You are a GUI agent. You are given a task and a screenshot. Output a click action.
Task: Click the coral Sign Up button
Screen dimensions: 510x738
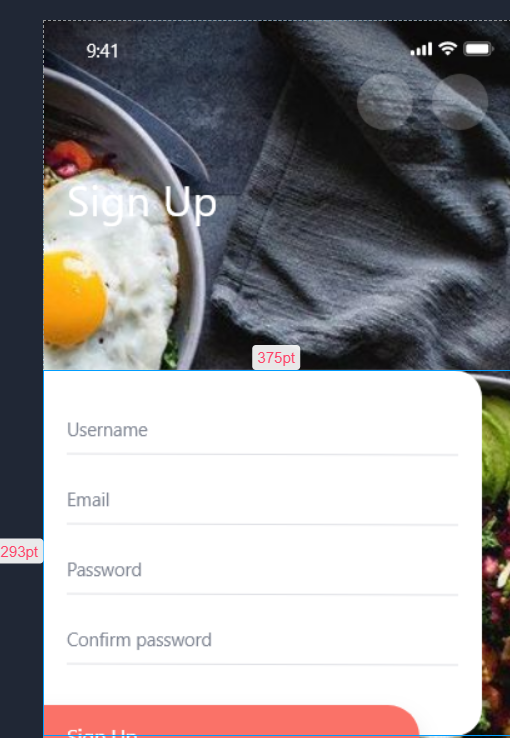(x=231, y=721)
